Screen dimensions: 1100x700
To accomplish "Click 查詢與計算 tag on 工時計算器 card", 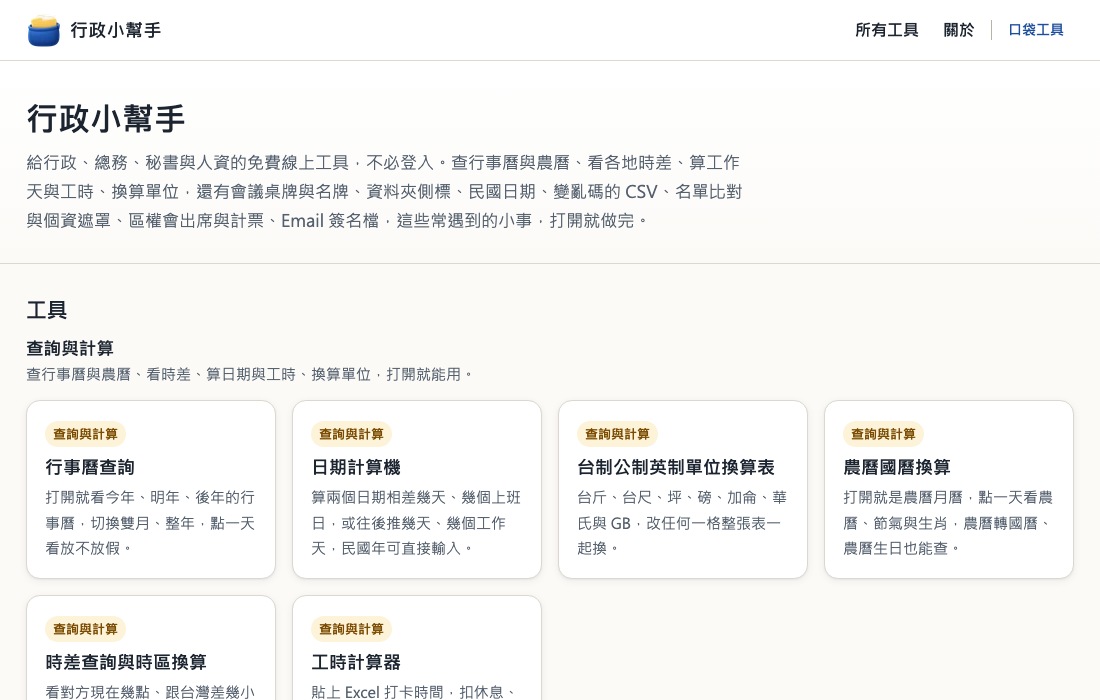I will point(351,629).
